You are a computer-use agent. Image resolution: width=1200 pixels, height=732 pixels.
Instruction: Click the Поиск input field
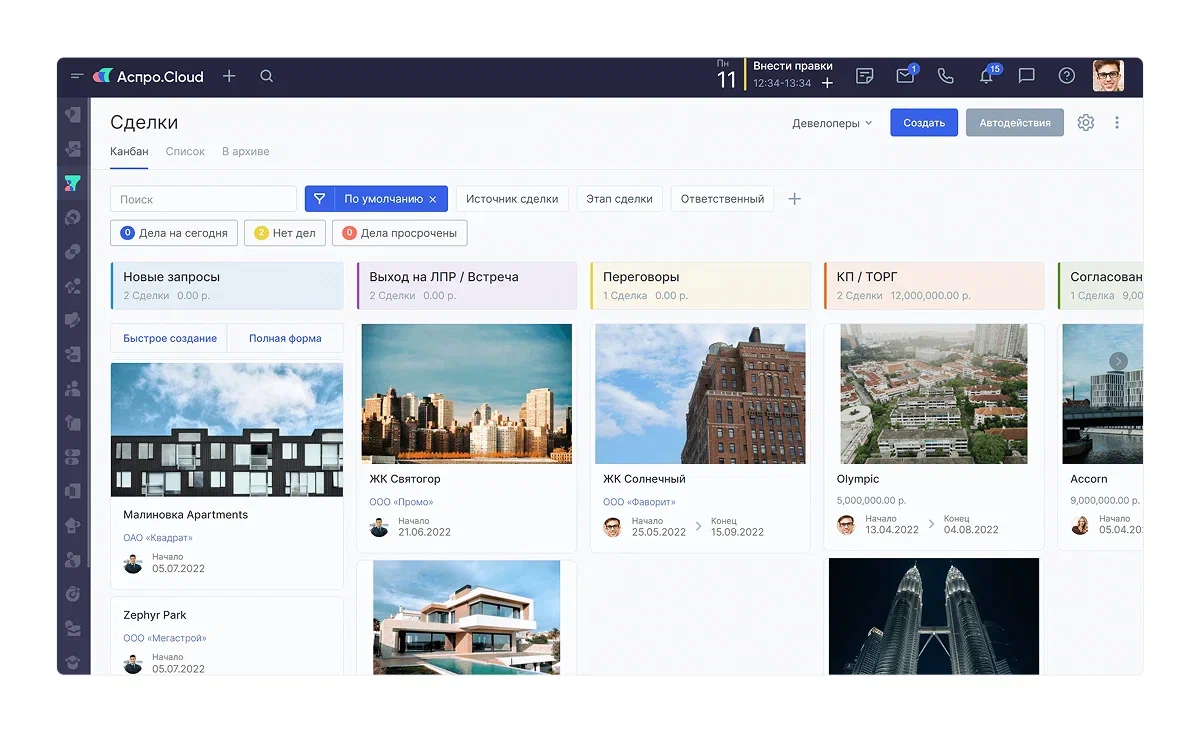click(204, 199)
